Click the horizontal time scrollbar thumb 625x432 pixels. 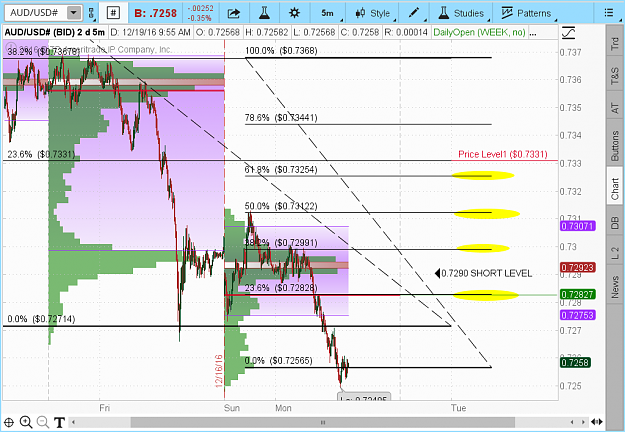click(322, 422)
